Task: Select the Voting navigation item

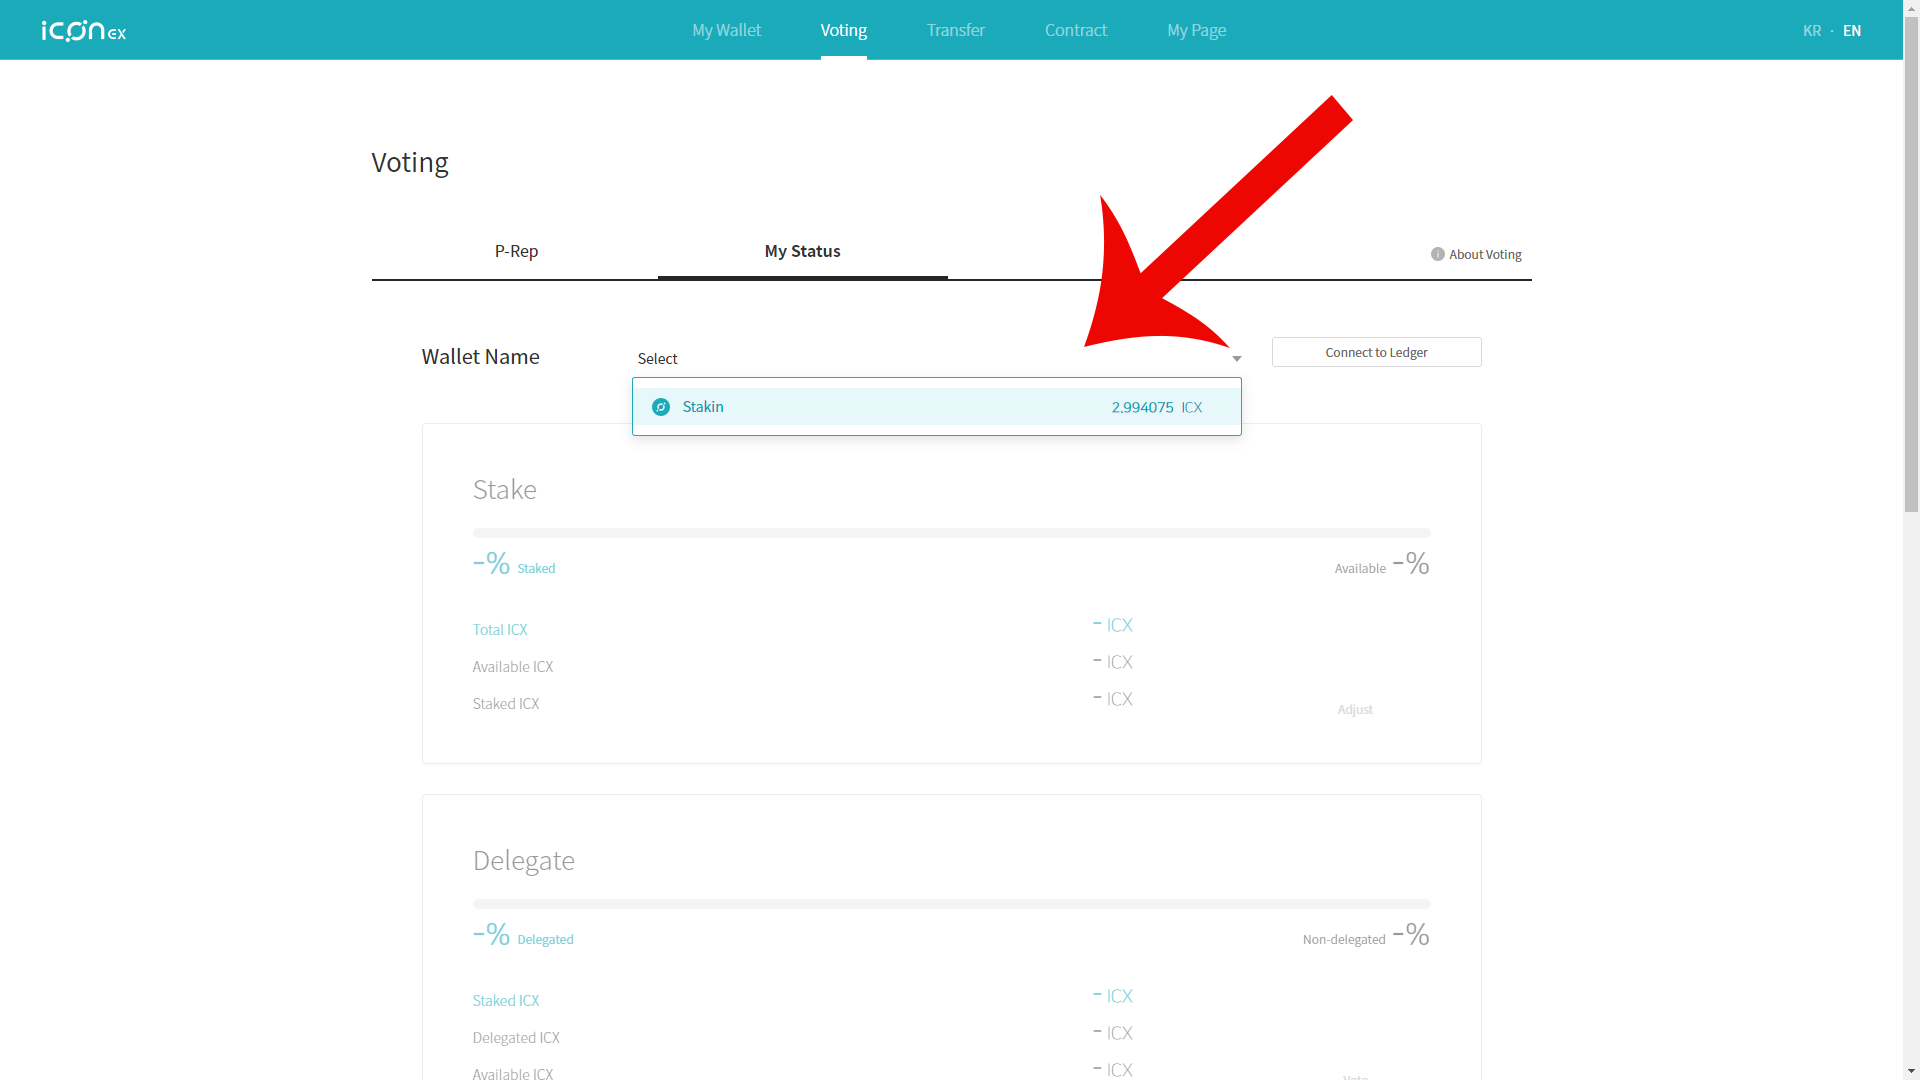Action: click(843, 30)
